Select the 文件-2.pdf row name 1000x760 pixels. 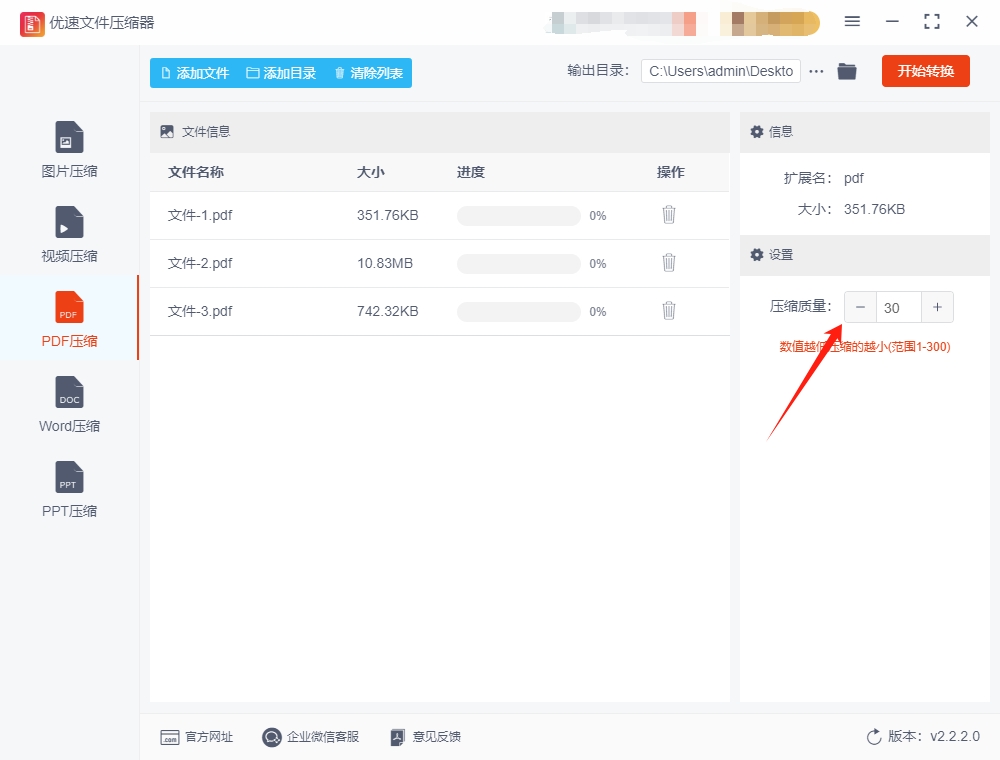(200, 263)
